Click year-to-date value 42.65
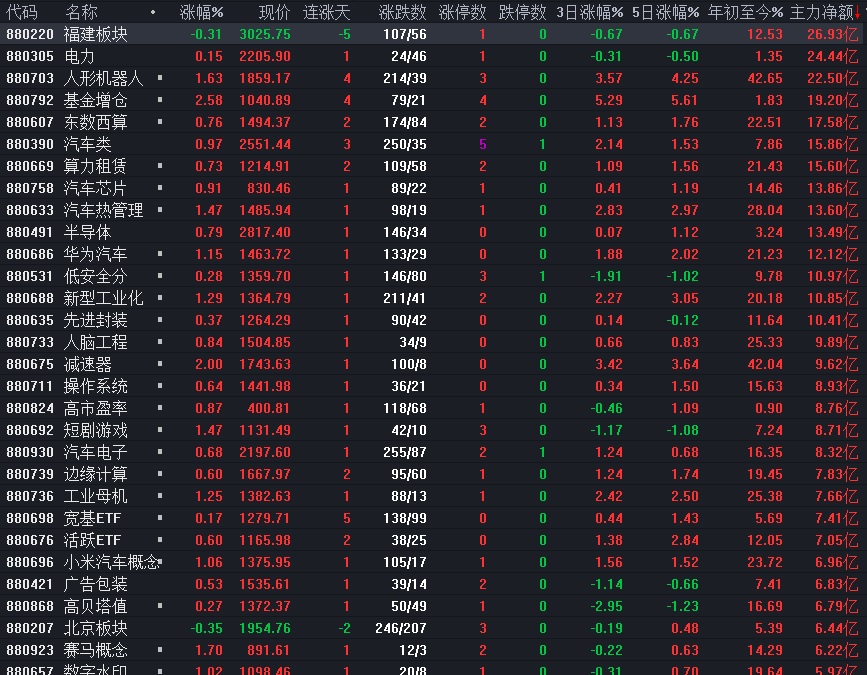The height and width of the screenshot is (675, 867). [x=765, y=79]
